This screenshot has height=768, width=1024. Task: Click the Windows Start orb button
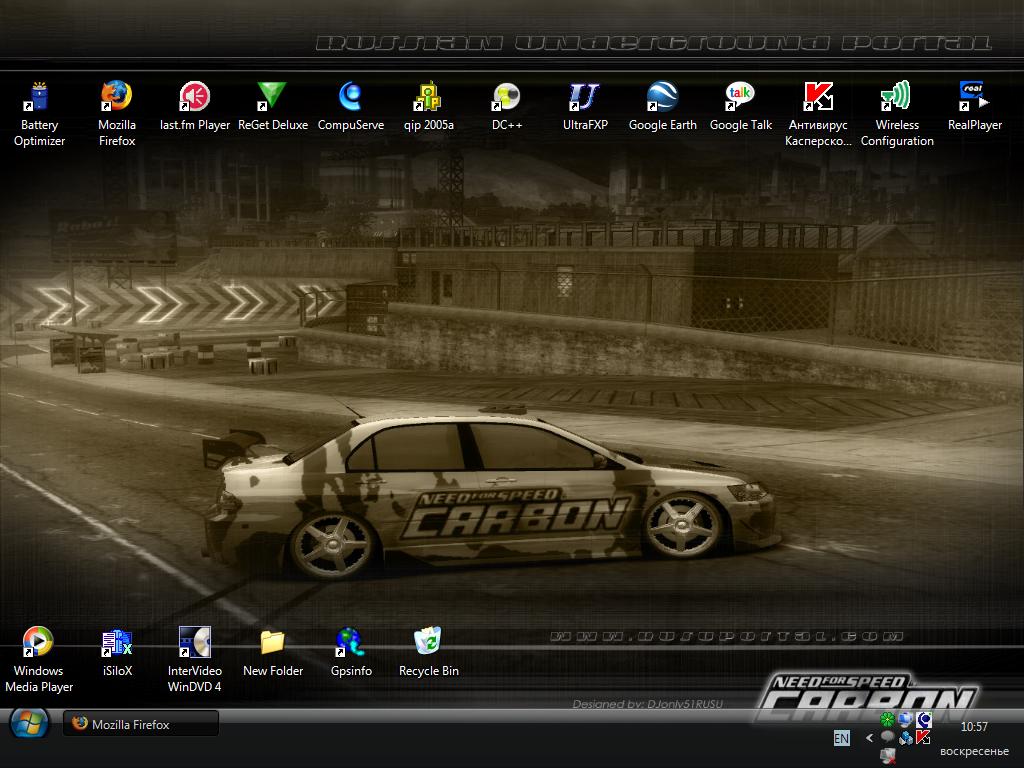pos(28,724)
